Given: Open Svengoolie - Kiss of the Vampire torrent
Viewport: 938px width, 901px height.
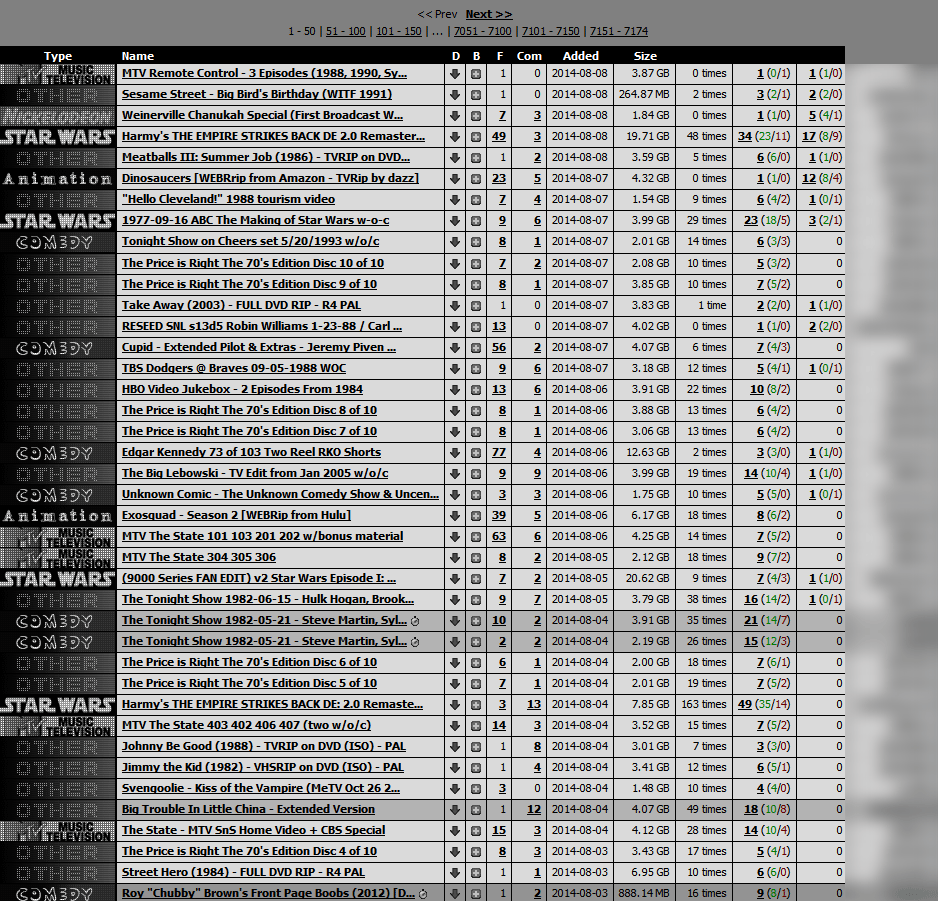Looking at the screenshot, I should pos(261,788).
